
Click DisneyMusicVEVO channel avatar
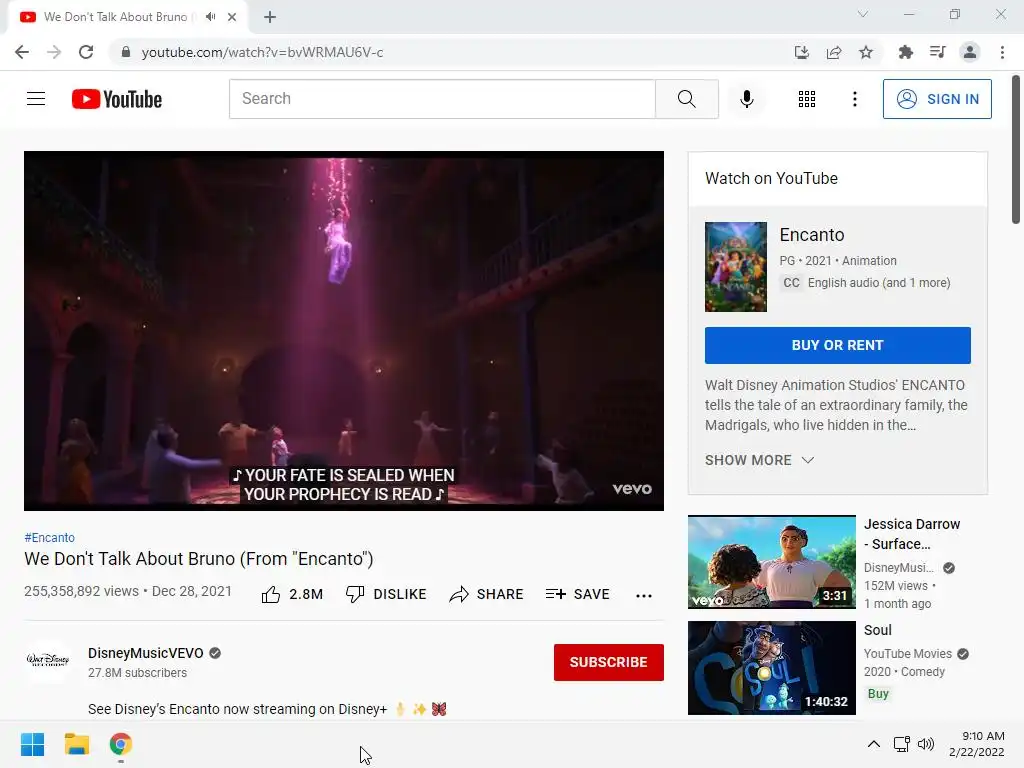pos(48,661)
